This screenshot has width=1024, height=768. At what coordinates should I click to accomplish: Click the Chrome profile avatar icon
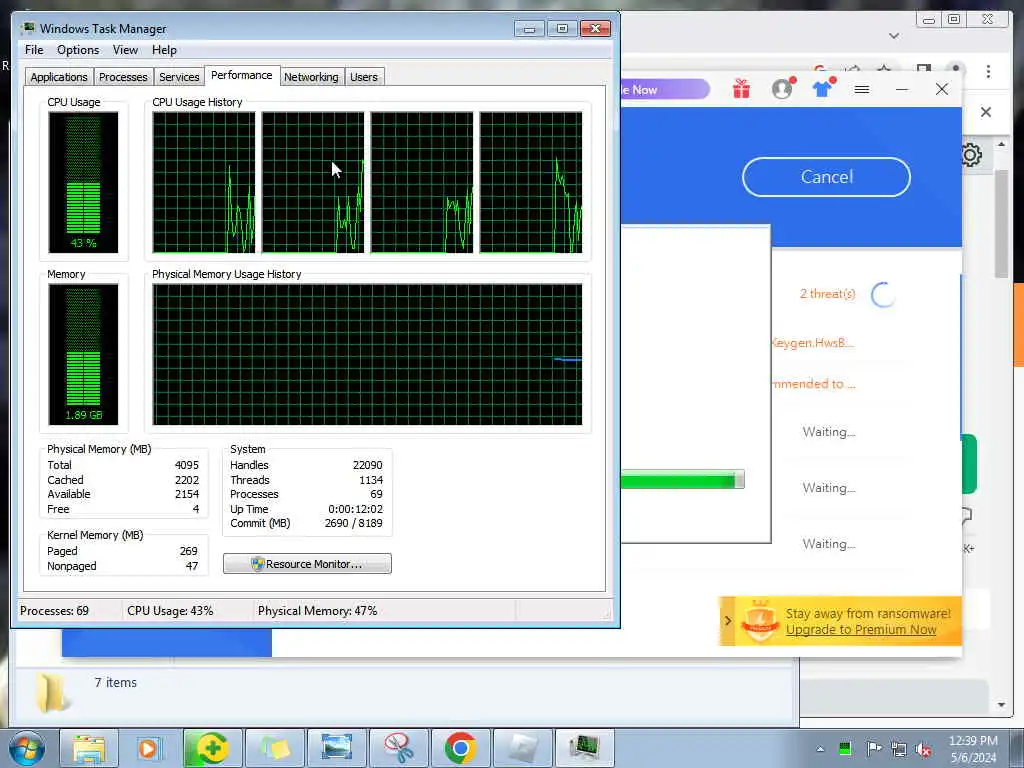[x=956, y=69]
